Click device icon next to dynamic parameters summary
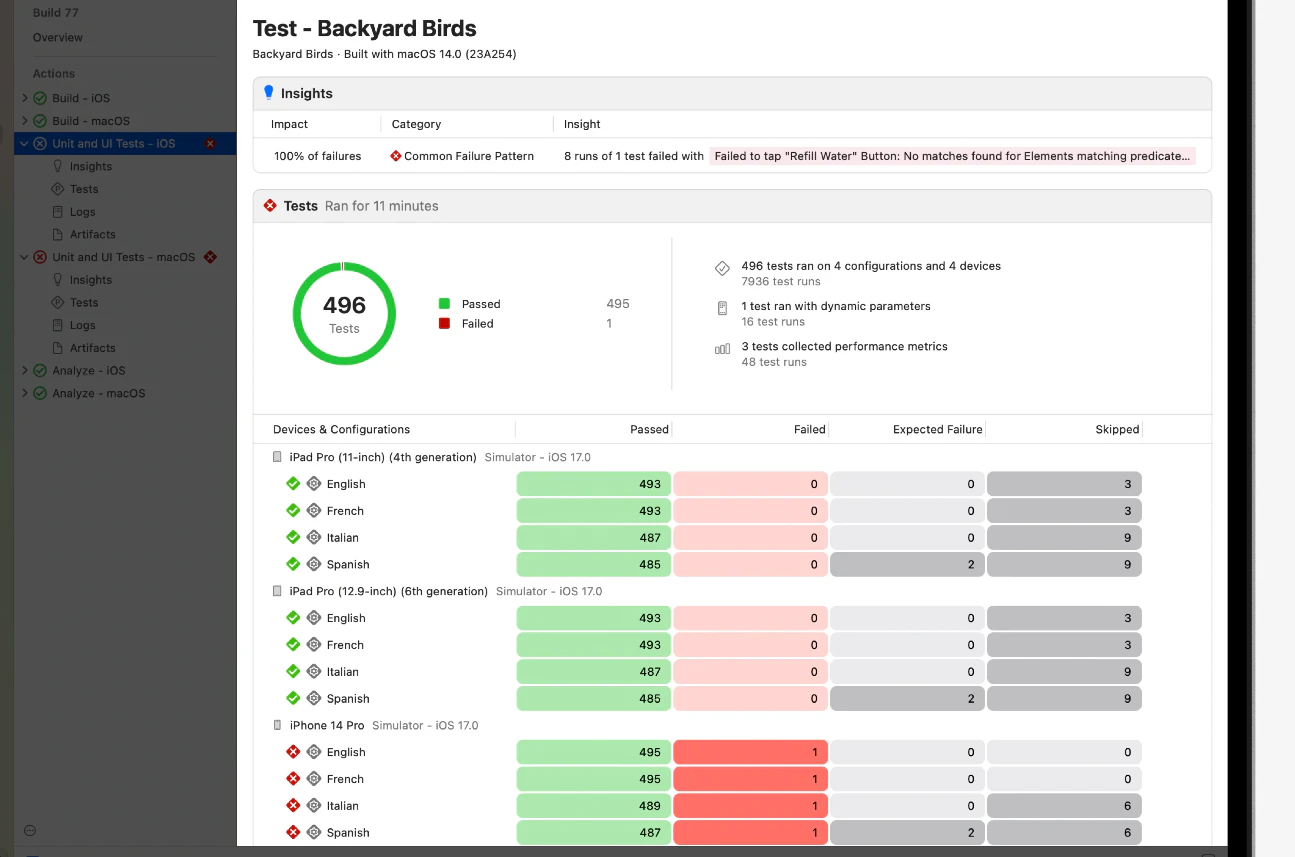Image resolution: width=1295 pixels, height=857 pixels. 722,308
